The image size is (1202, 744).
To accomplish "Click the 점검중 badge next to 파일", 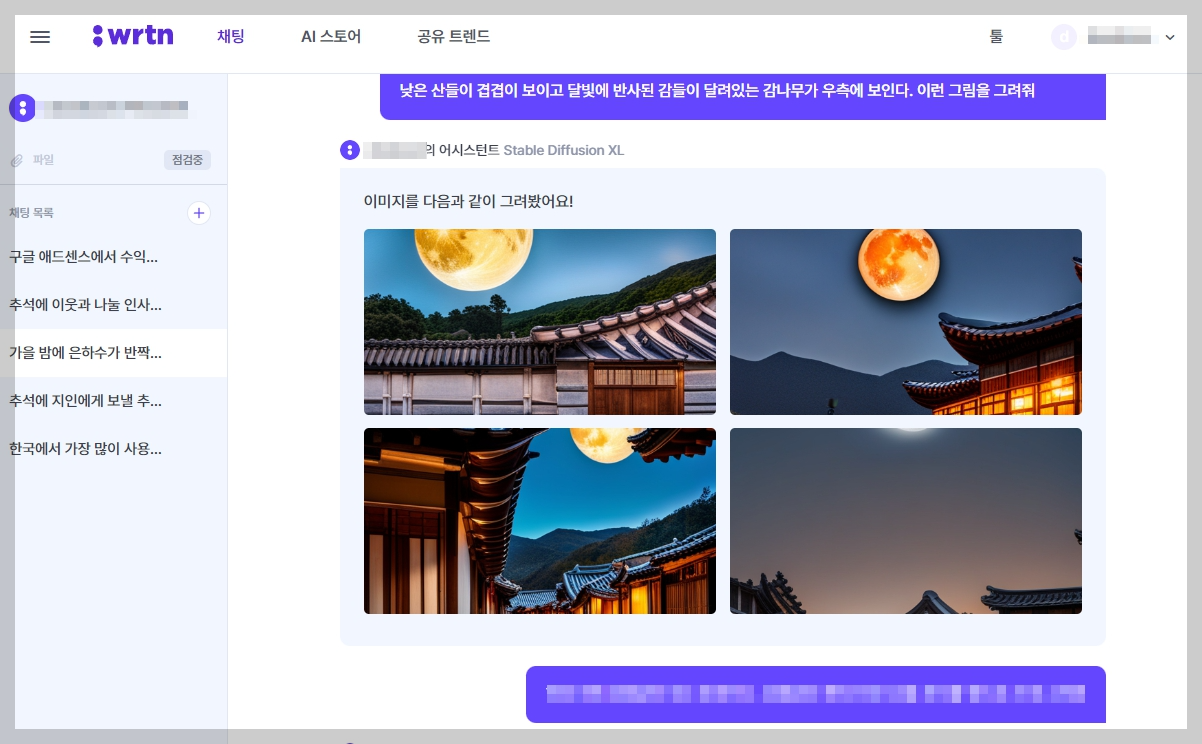I will pos(187,159).
